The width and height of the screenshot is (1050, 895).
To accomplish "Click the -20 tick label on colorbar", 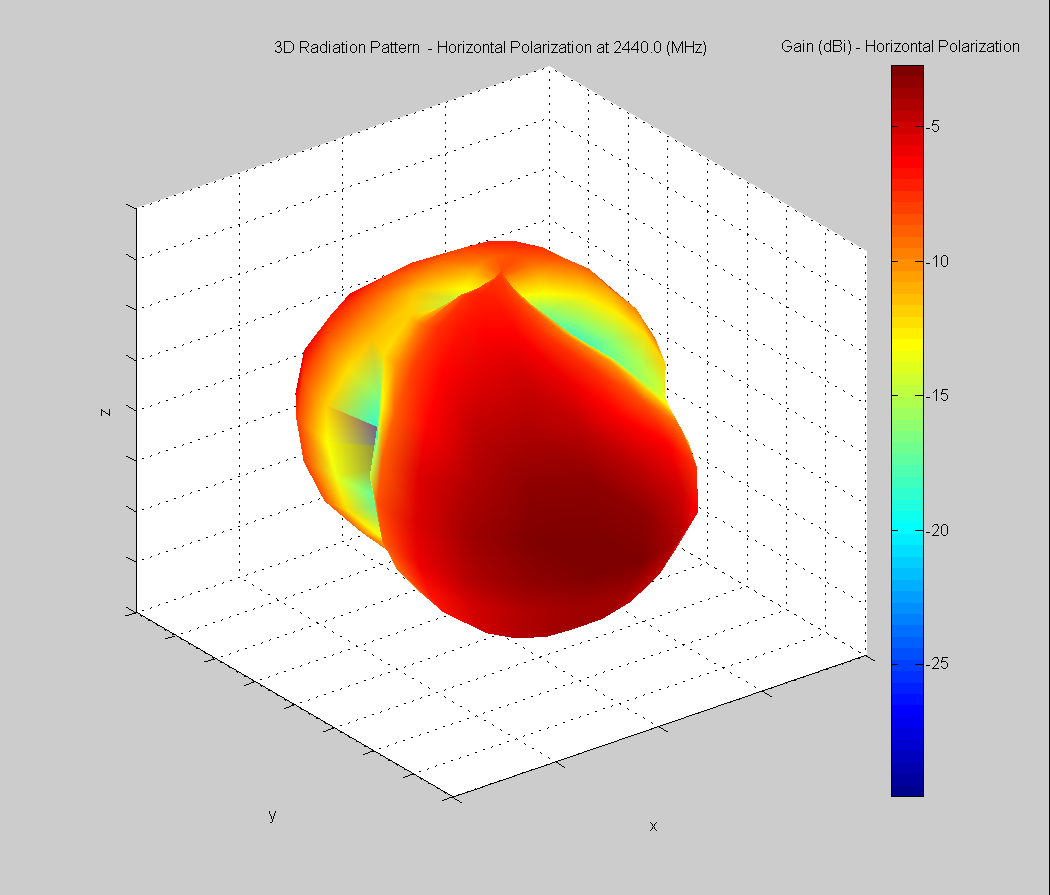I will coord(936,530).
